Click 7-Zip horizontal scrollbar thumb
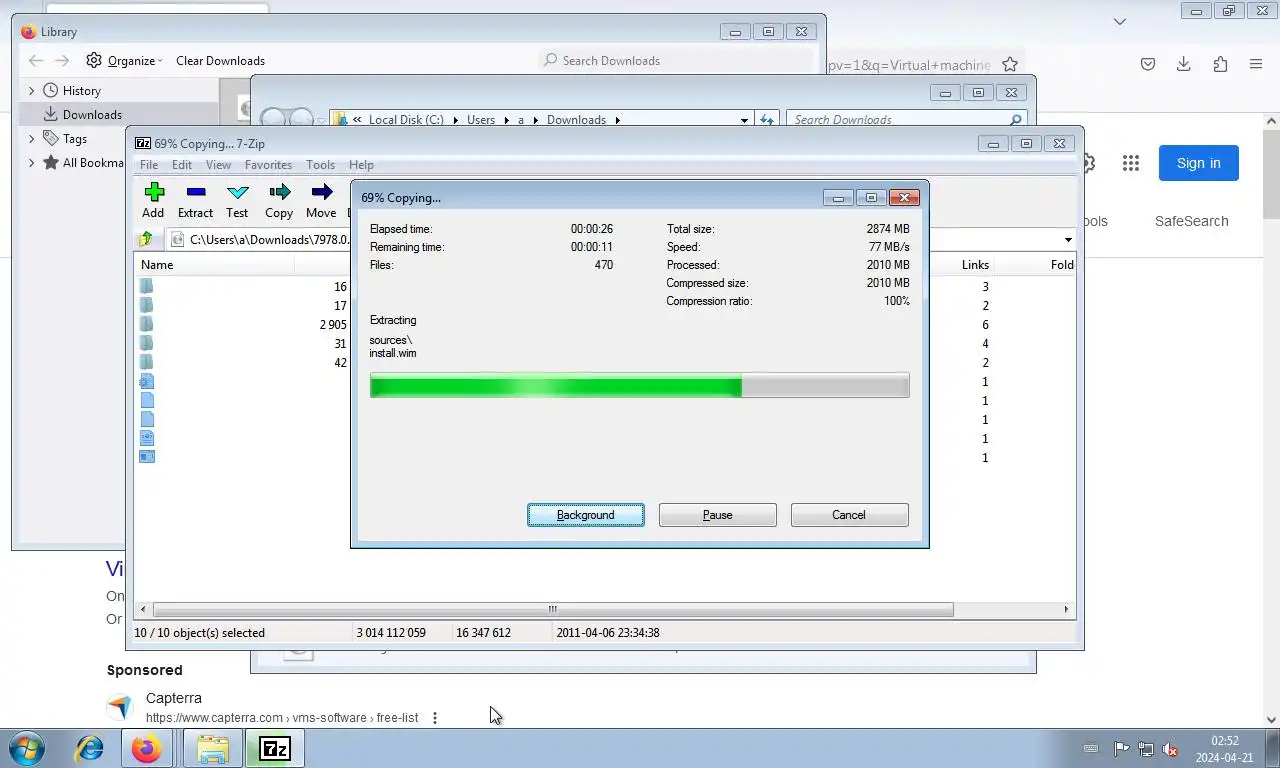This screenshot has height=768, width=1280. point(552,609)
